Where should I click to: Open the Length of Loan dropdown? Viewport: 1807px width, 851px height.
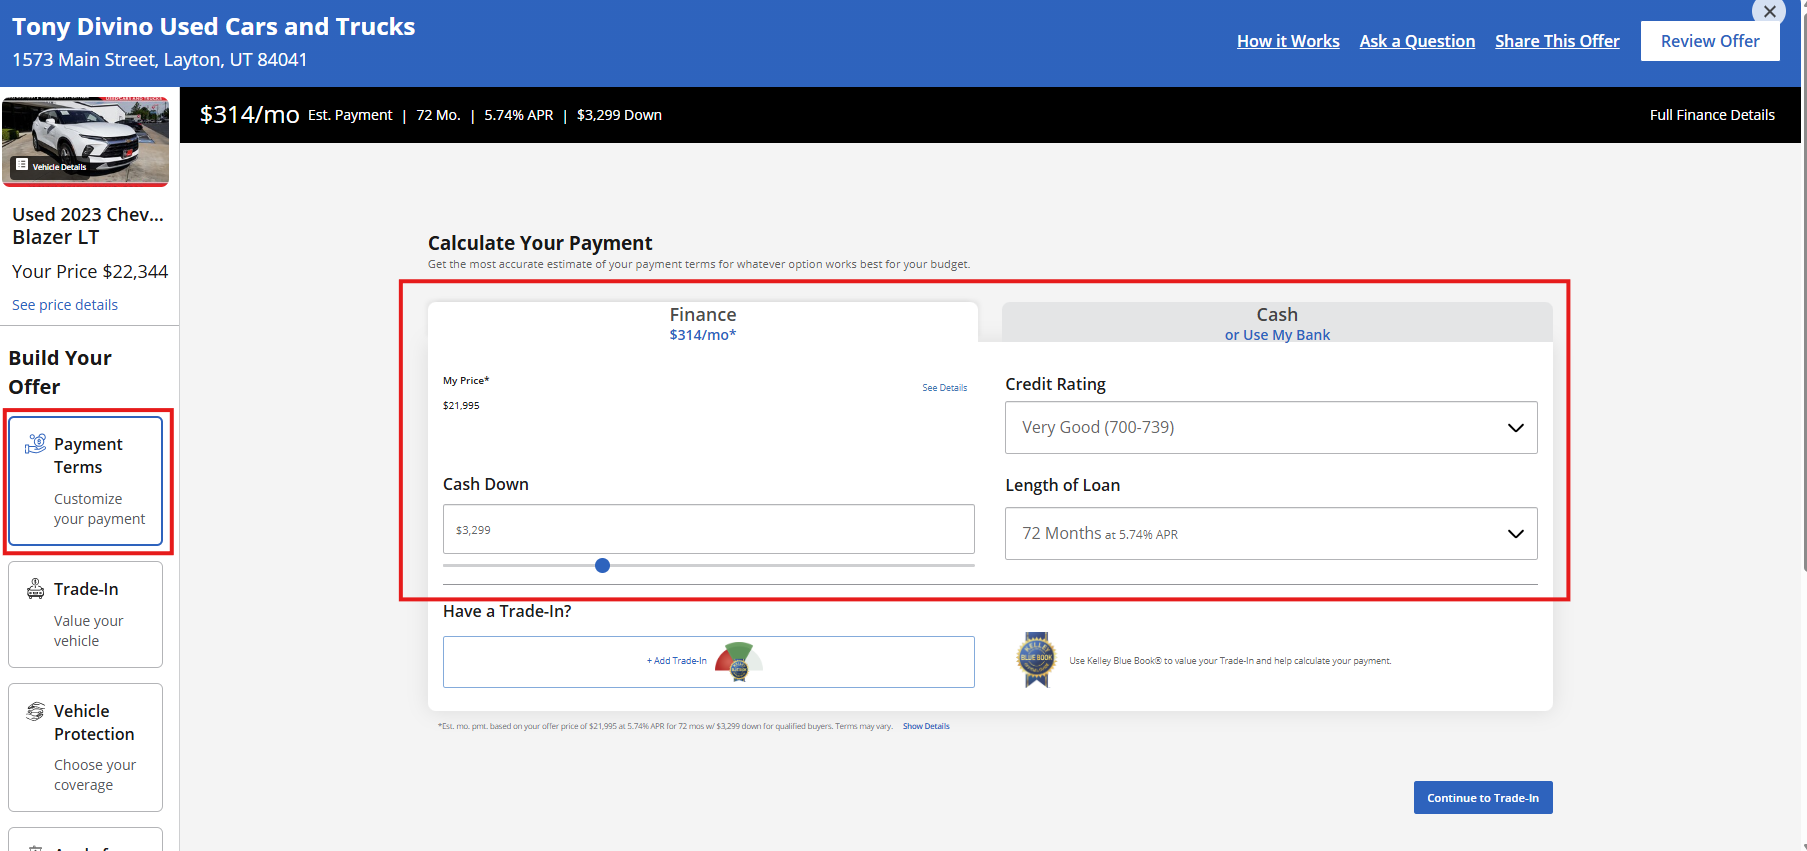click(x=1271, y=534)
